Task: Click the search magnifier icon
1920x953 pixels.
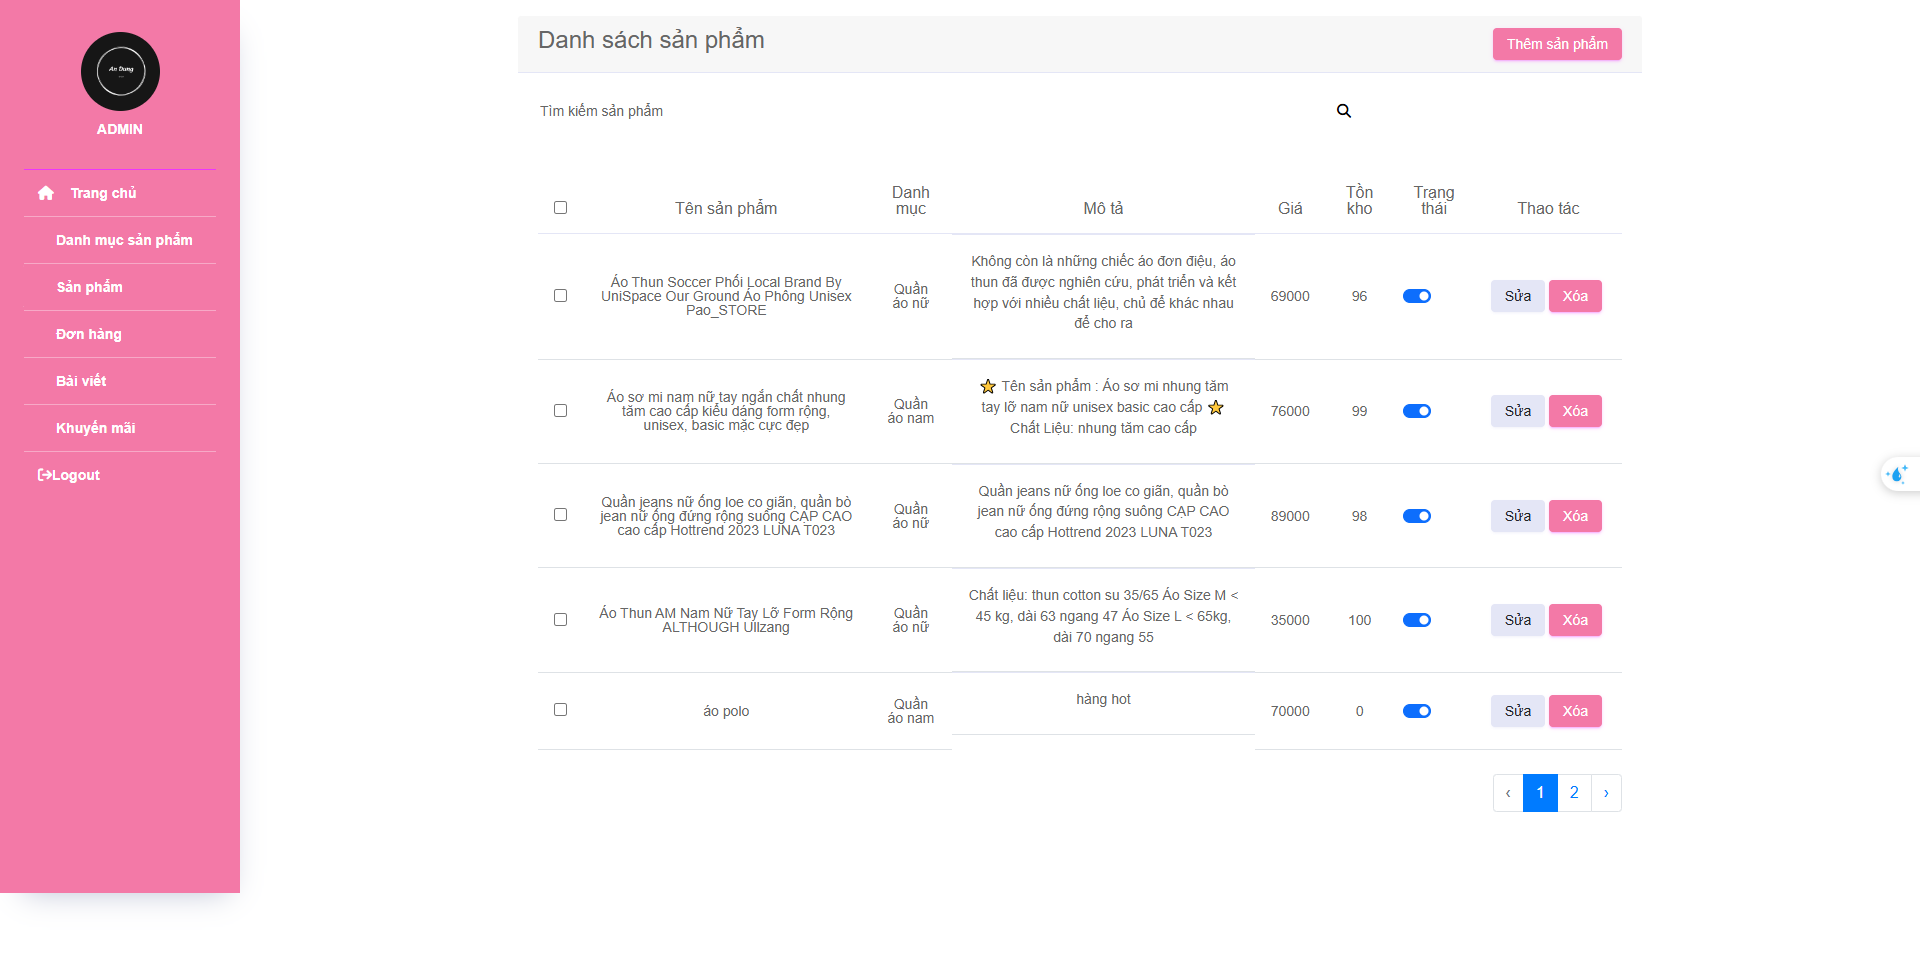Action: [x=1344, y=111]
